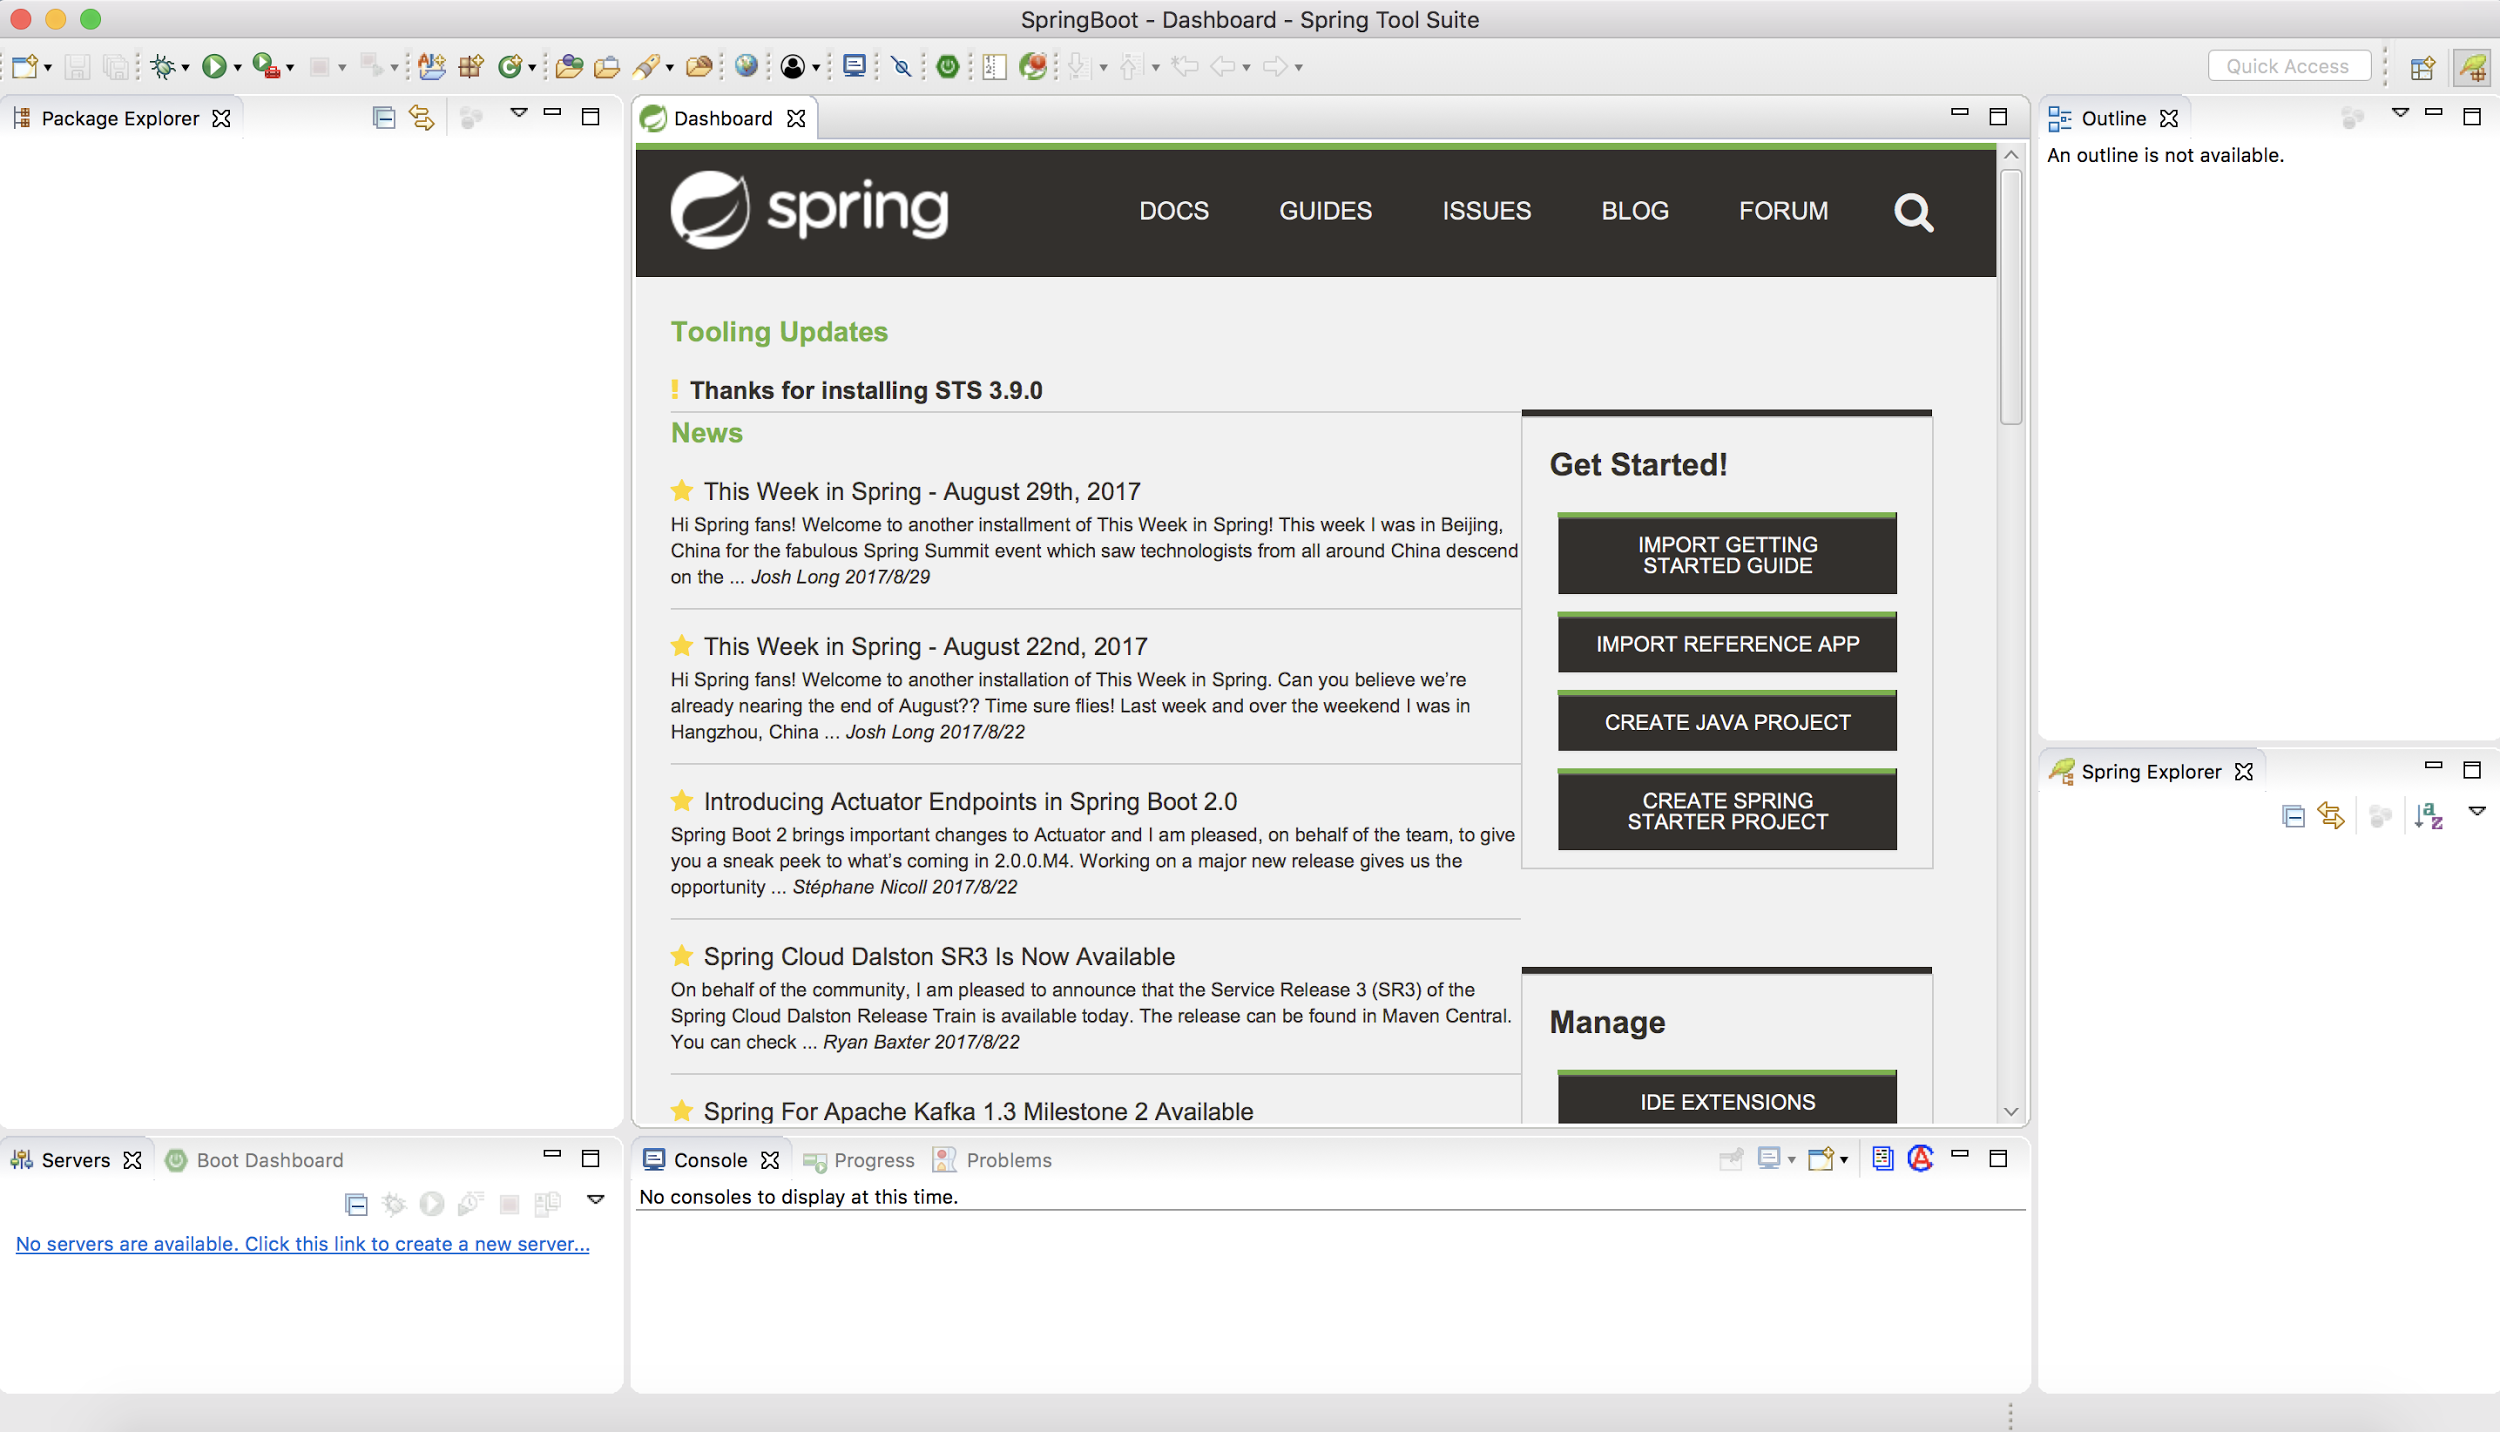Open the web browser globe icon
Viewport: 2500px width, 1432px height.
coord(746,67)
